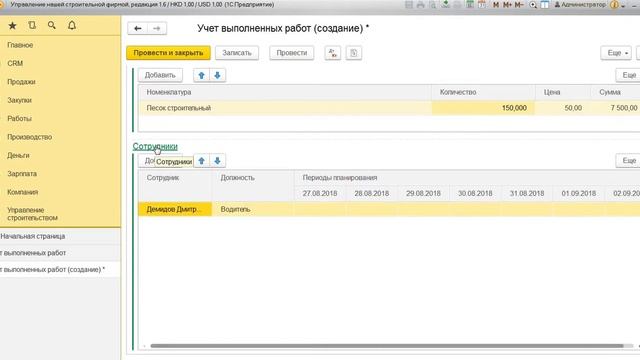Add a row with the materials Добавить button

(160, 75)
